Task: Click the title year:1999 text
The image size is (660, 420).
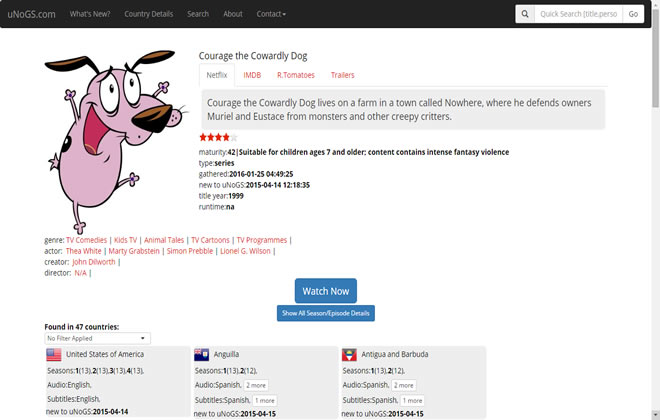Action: coord(221,196)
